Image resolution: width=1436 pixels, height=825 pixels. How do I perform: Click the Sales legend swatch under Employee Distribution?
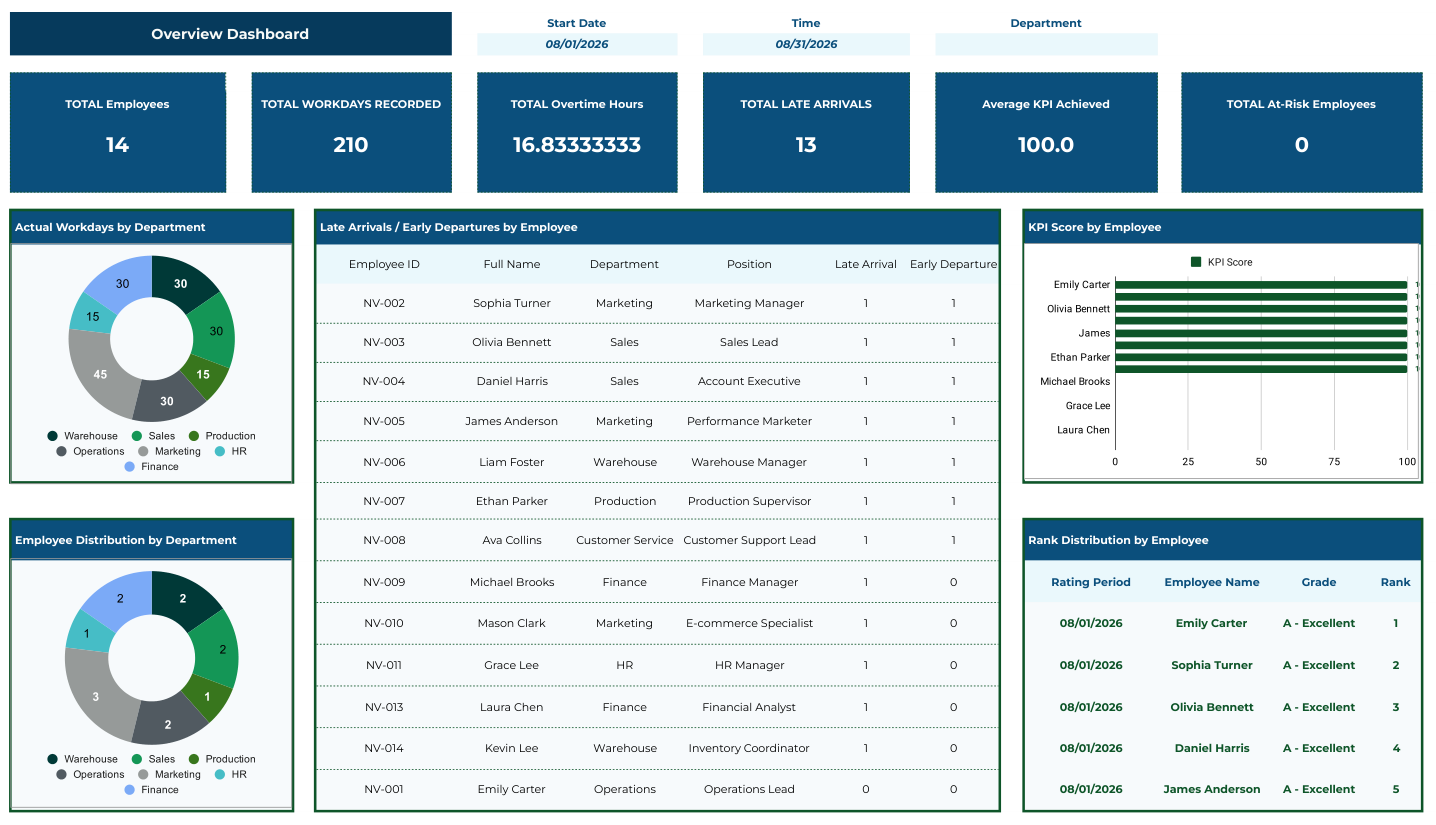tap(136, 759)
